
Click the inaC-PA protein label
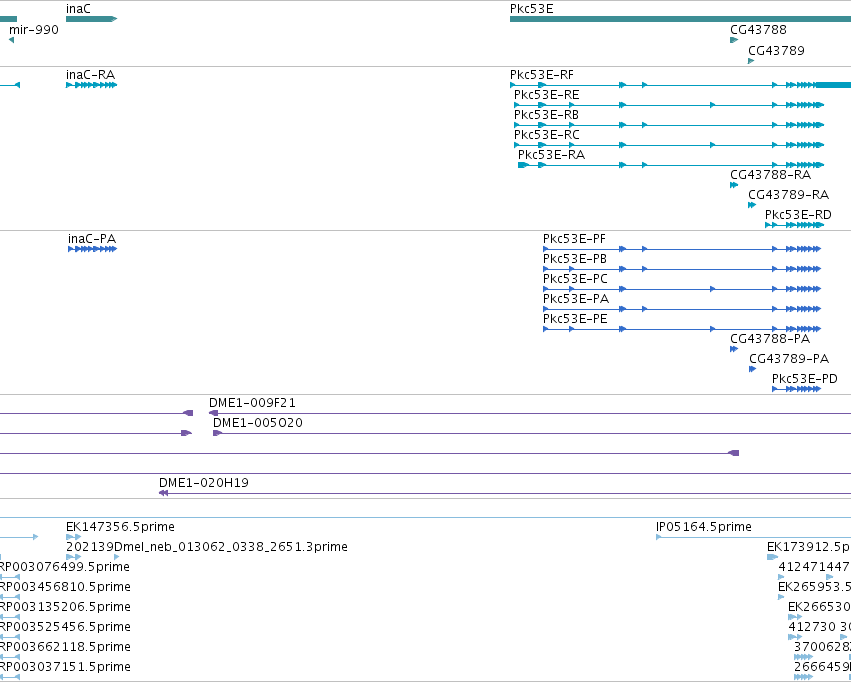pyautogui.click(x=92, y=239)
